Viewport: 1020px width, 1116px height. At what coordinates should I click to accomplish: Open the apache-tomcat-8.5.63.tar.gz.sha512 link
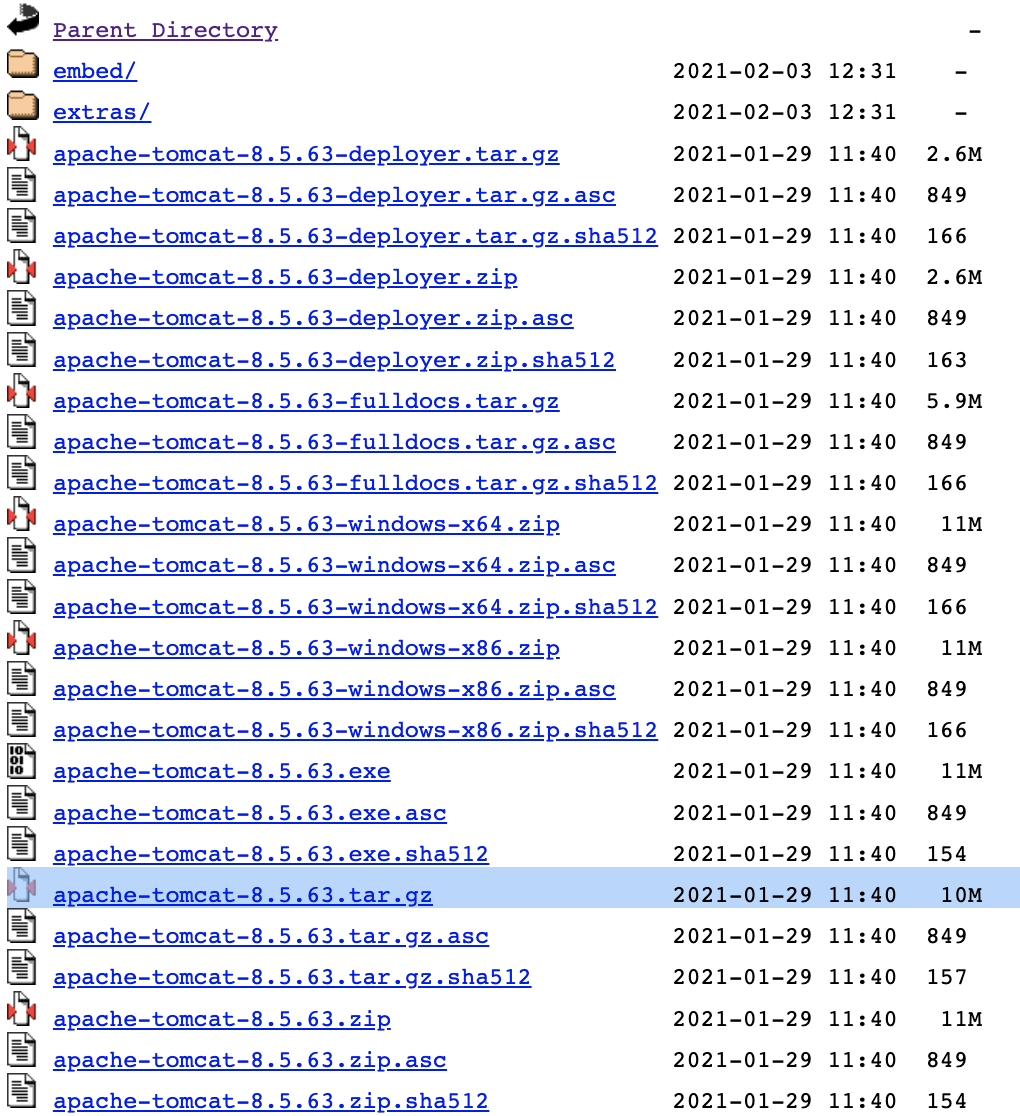pos(292,978)
